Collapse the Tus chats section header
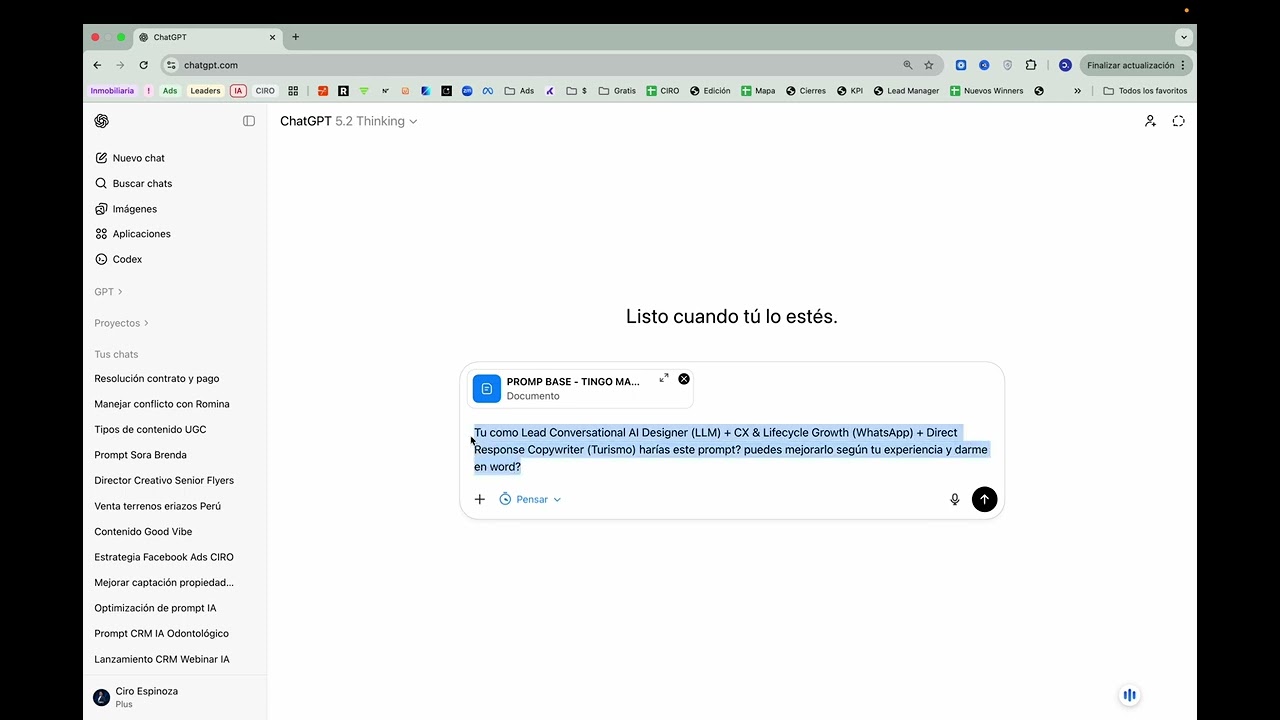Viewport: 1280px width, 720px height. pyautogui.click(x=116, y=354)
